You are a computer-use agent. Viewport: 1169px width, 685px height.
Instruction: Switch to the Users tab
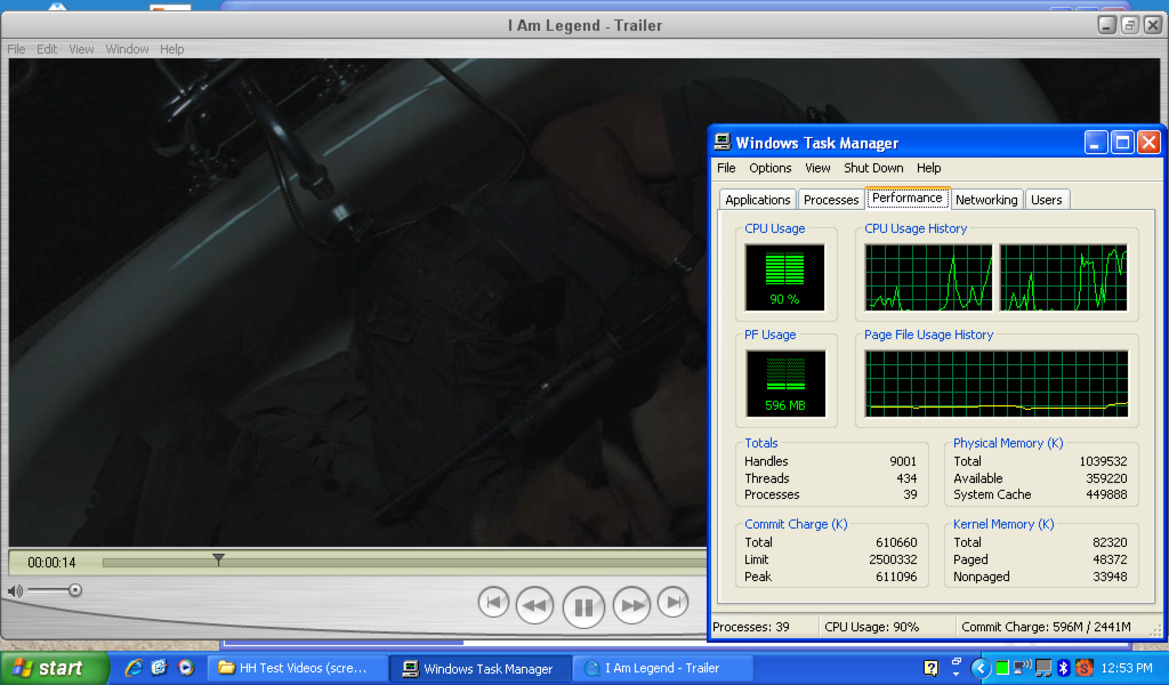[x=1046, y=200]
